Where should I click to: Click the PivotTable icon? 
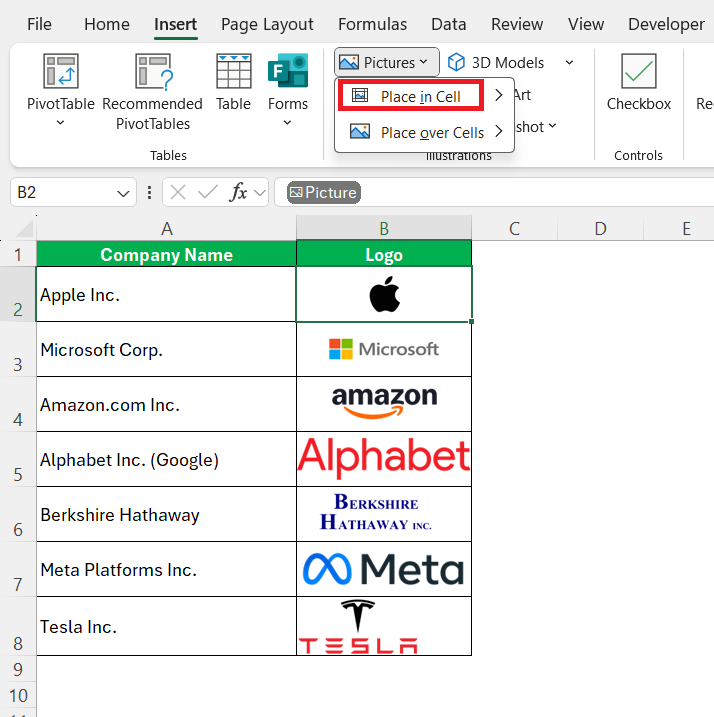coord(60,71)
